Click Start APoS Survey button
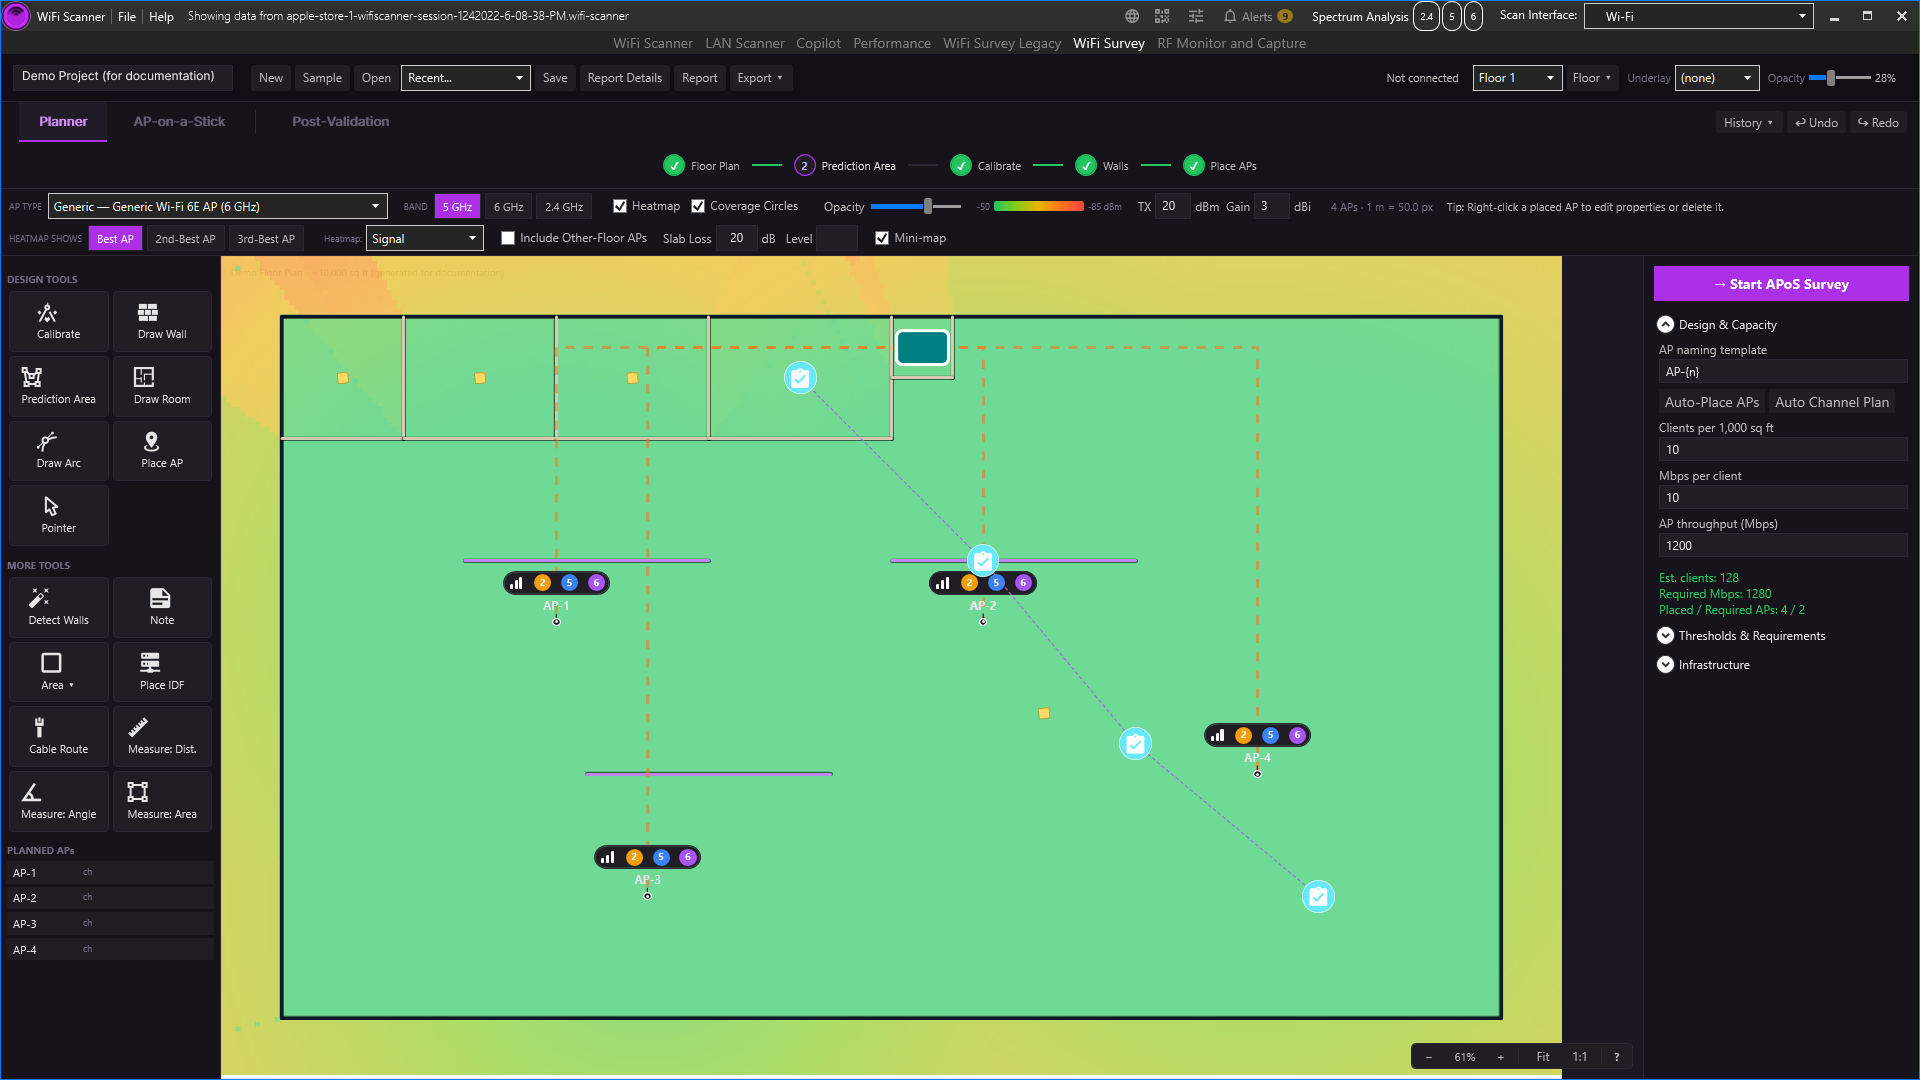The height and width of the screenshot is (1080, 1920). (x=1781, y=284)
